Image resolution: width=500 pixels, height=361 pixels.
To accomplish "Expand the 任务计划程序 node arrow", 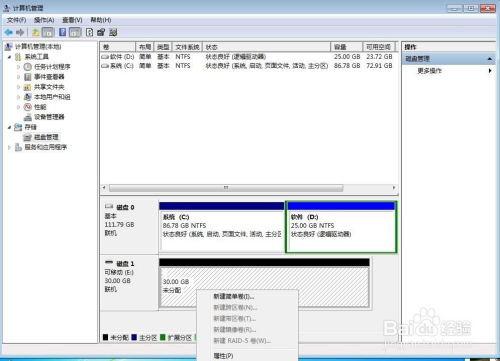I will pos(19,67).
